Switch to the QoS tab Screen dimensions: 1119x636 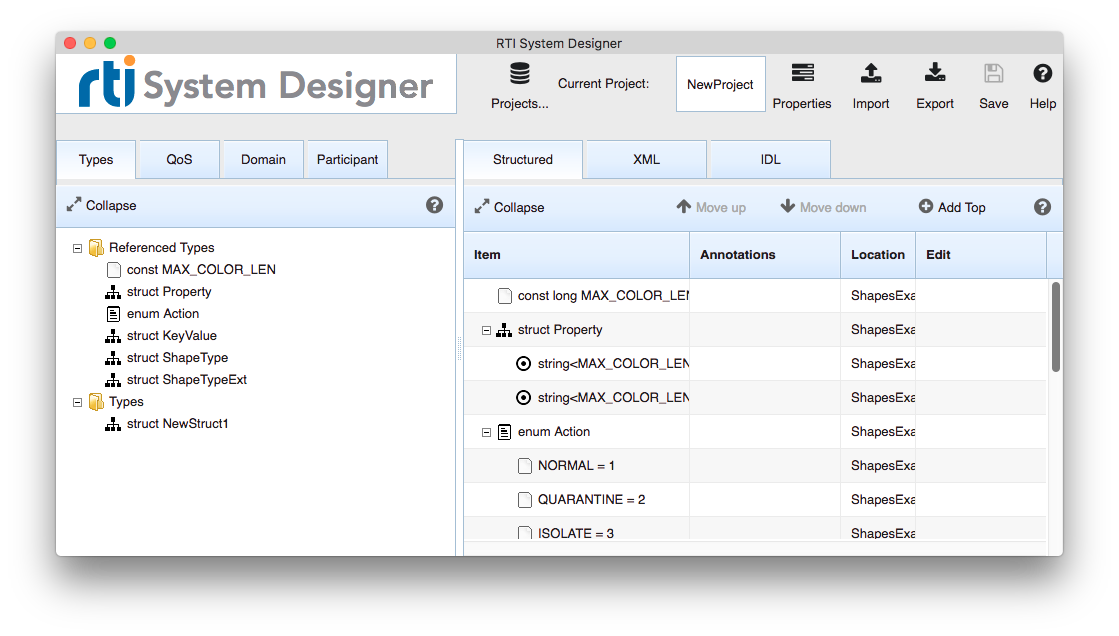point(179,160)
